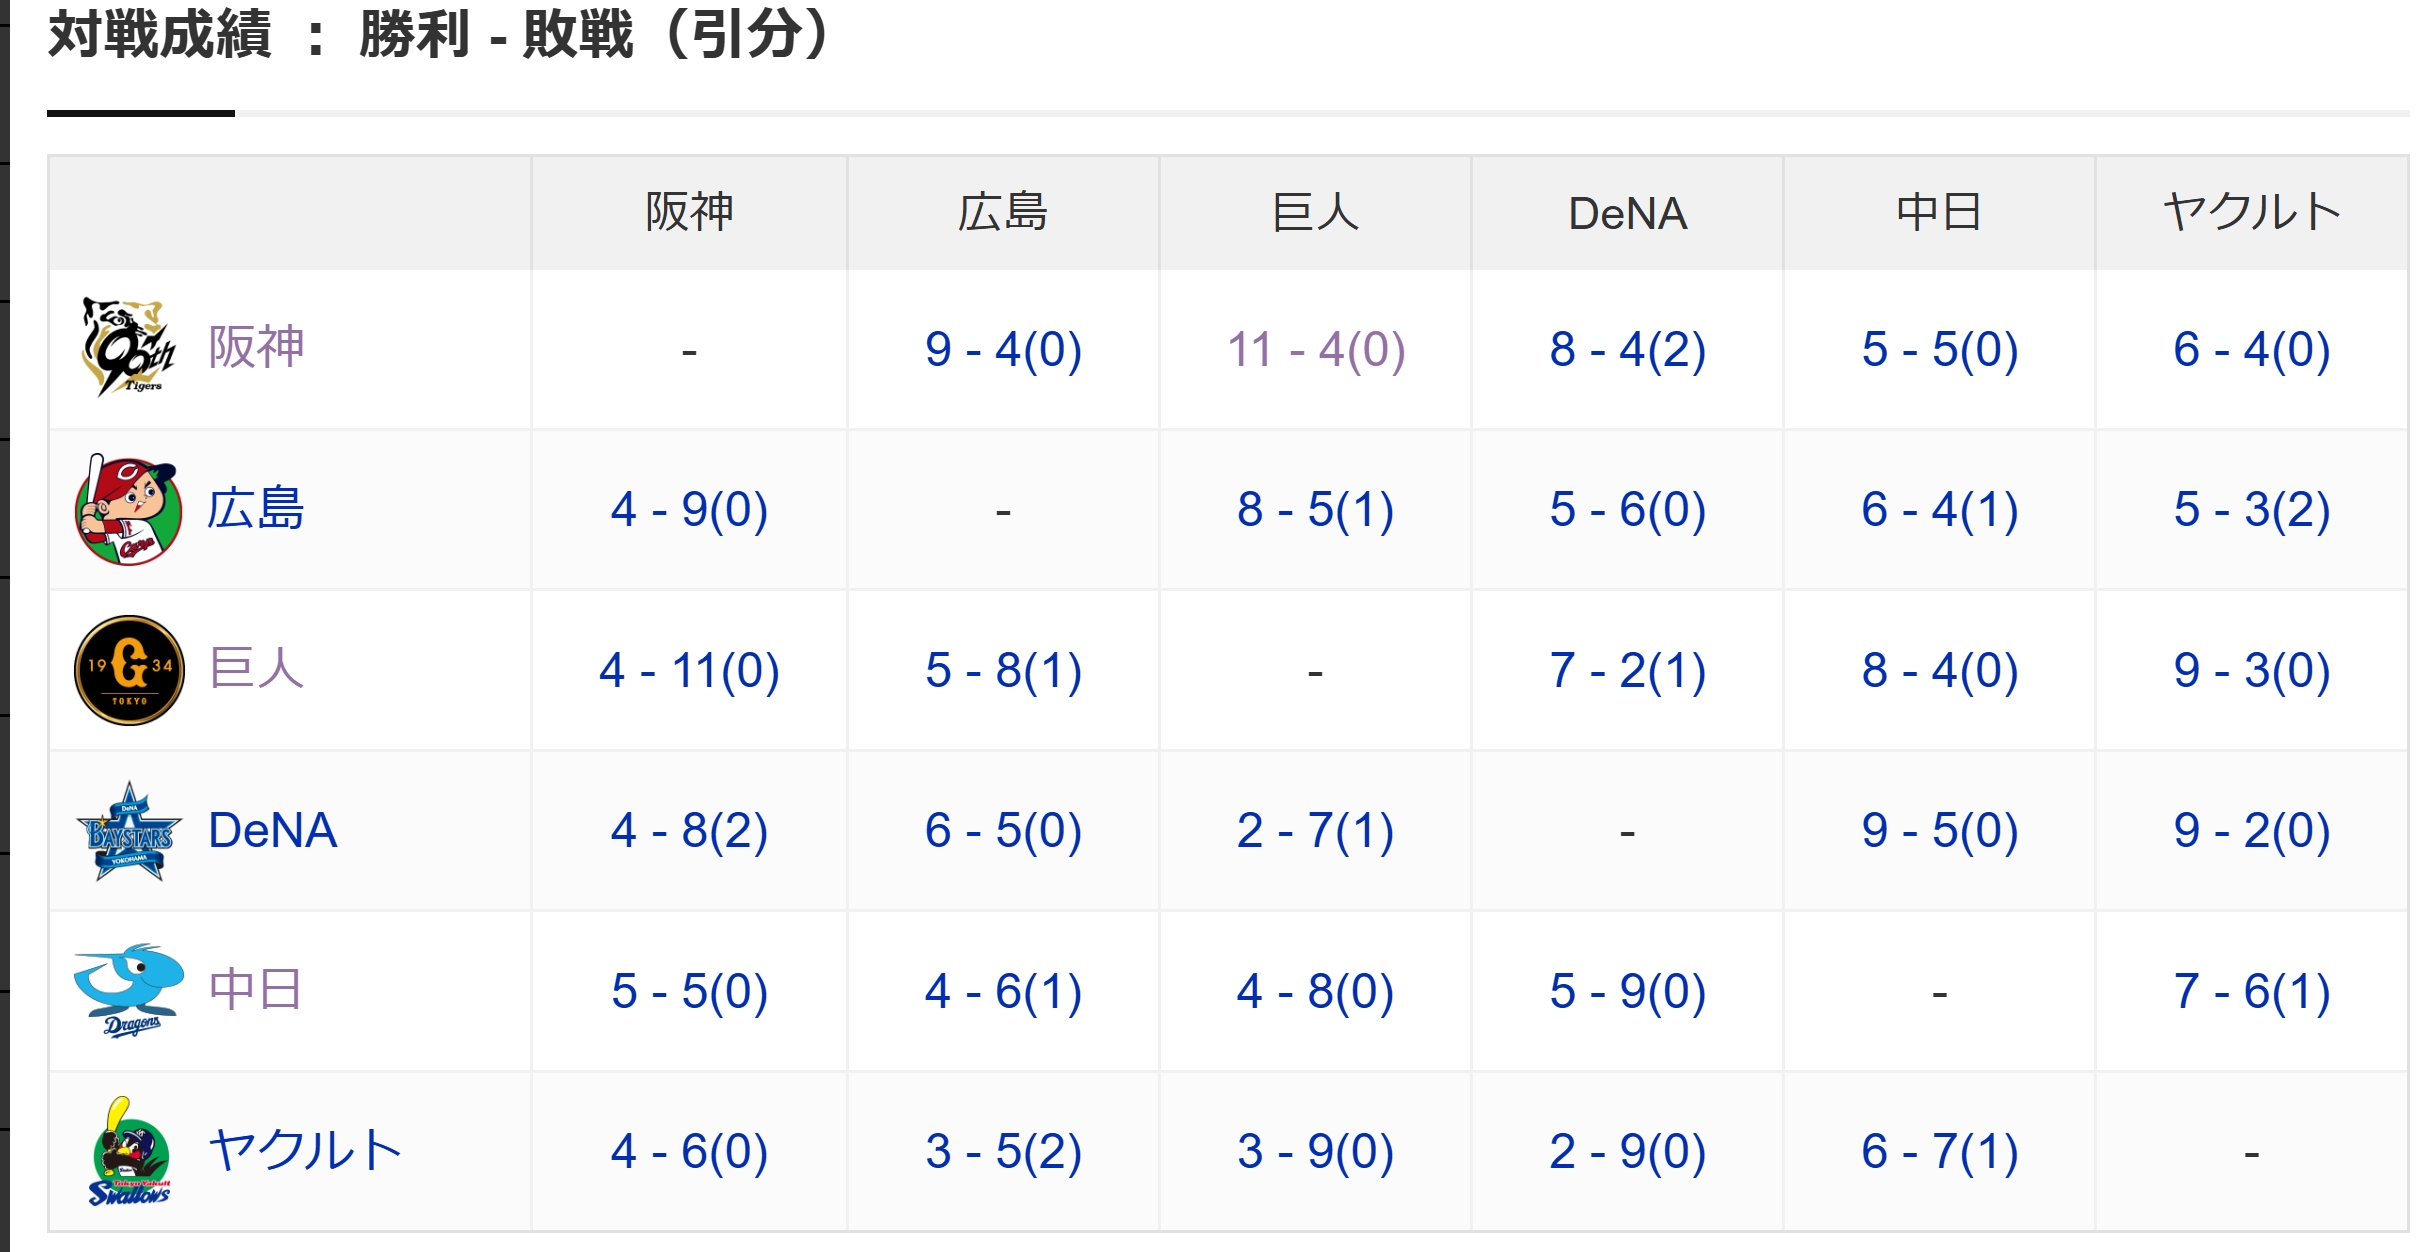
Task: Open Giants vs DeNA 7 - 2(1) record
Action: pyautogui.click(x=1628, y=671)
